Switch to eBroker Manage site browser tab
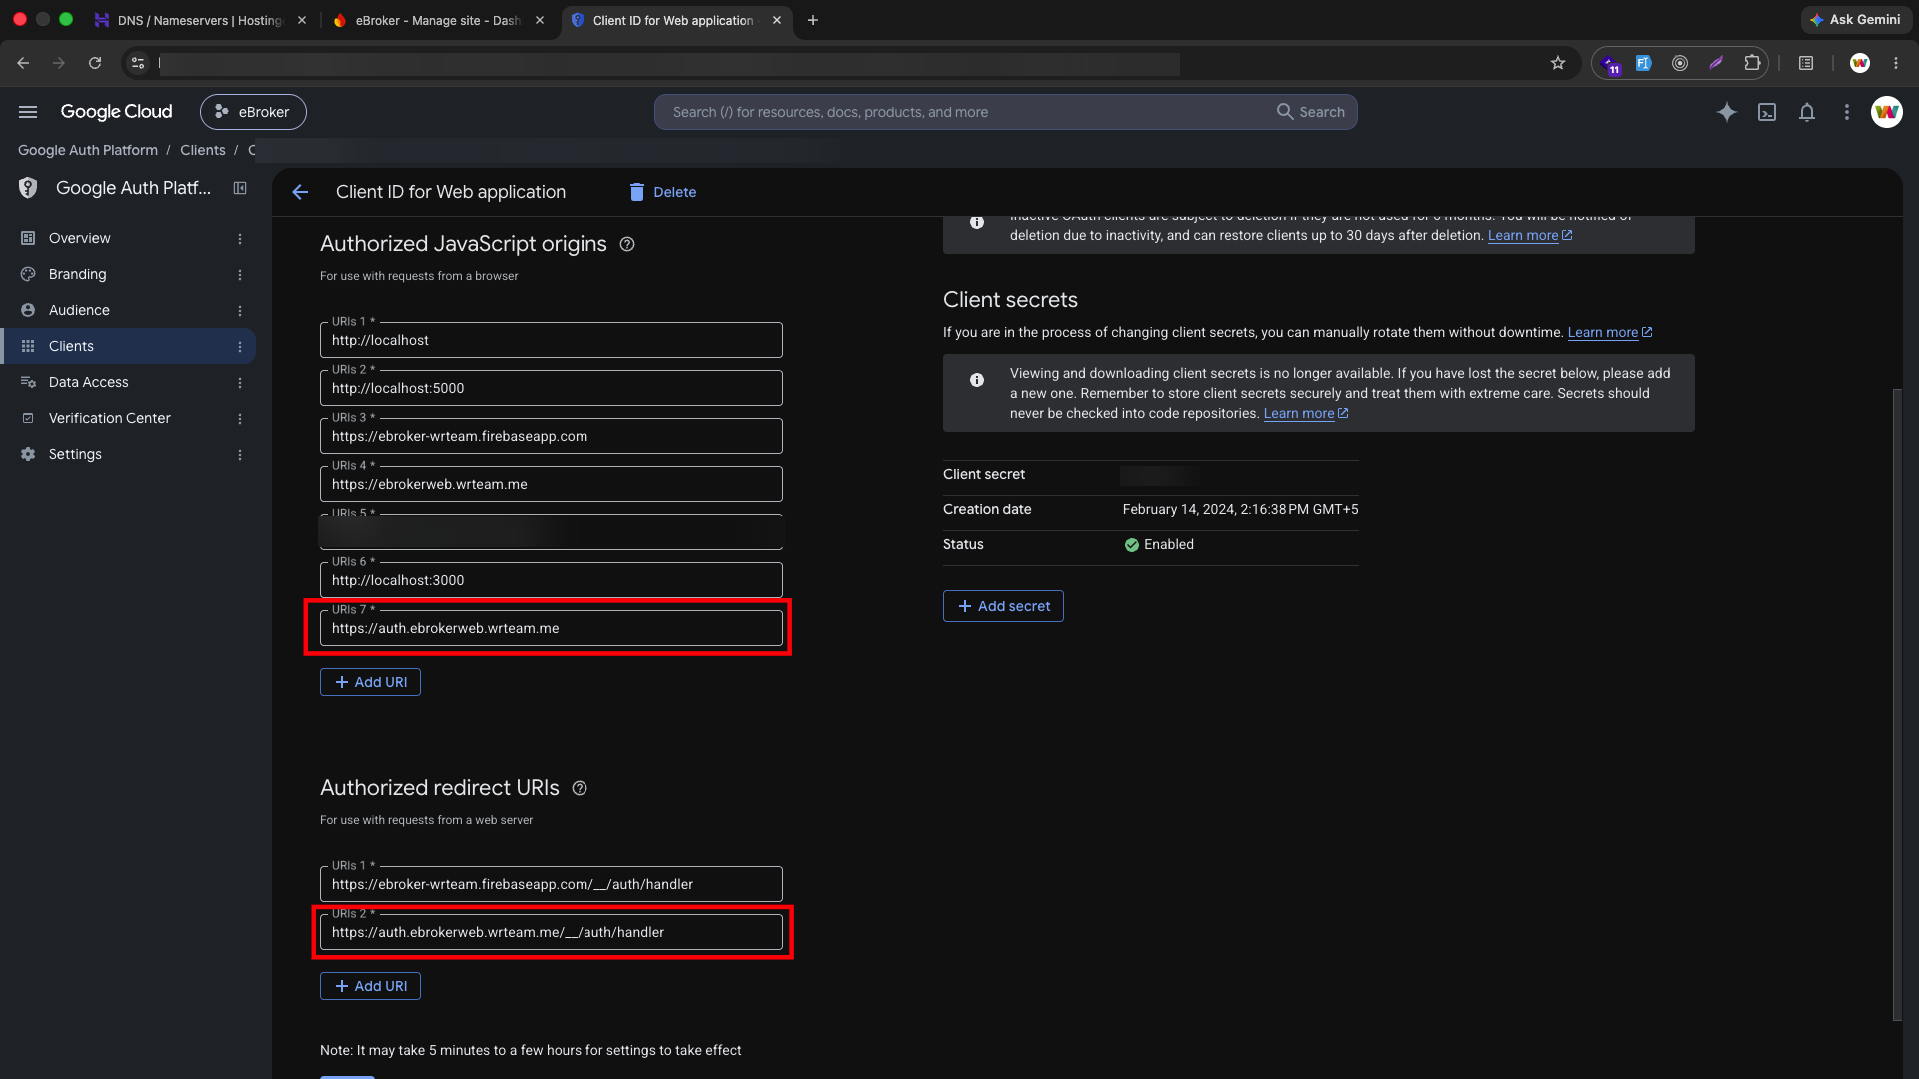This screenshot has height=1079, width=1919. pos(438,20)
